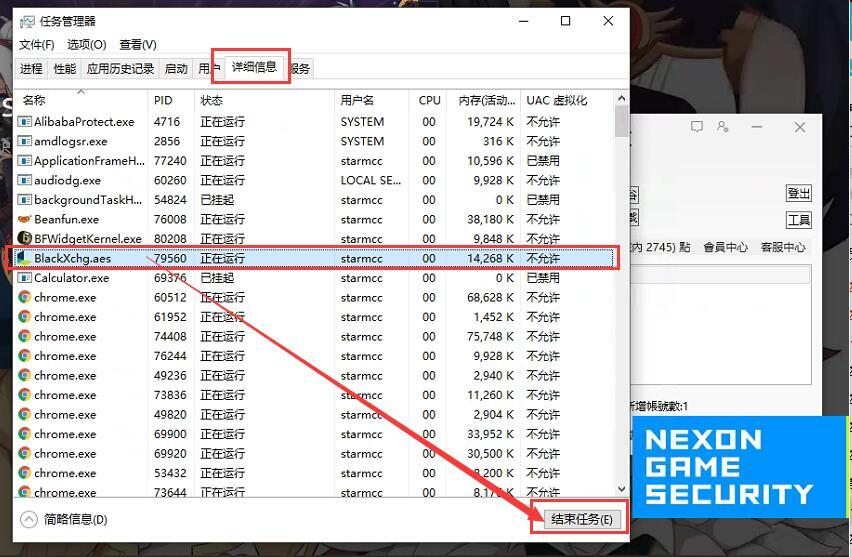852x557 pixels.
Task: Switch to the 应用历史记录 tab
Action: point(120,69)
